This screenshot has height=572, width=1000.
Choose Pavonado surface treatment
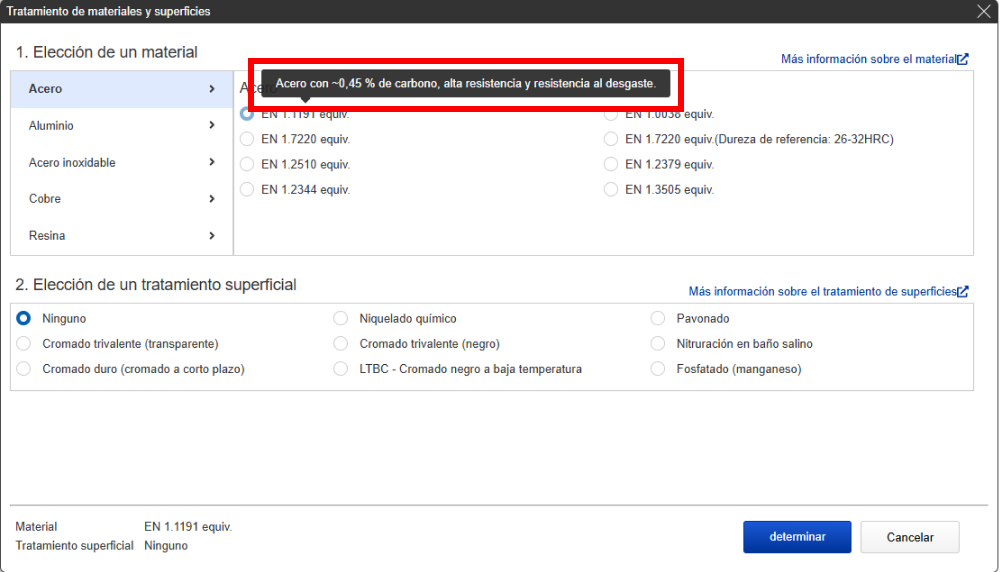click(x=657, y=319)
